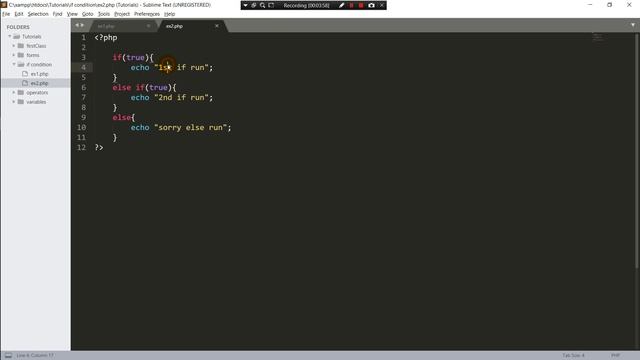640x360 pixels.
Task: Select the operators folder in sidebar
Action: 37,93
